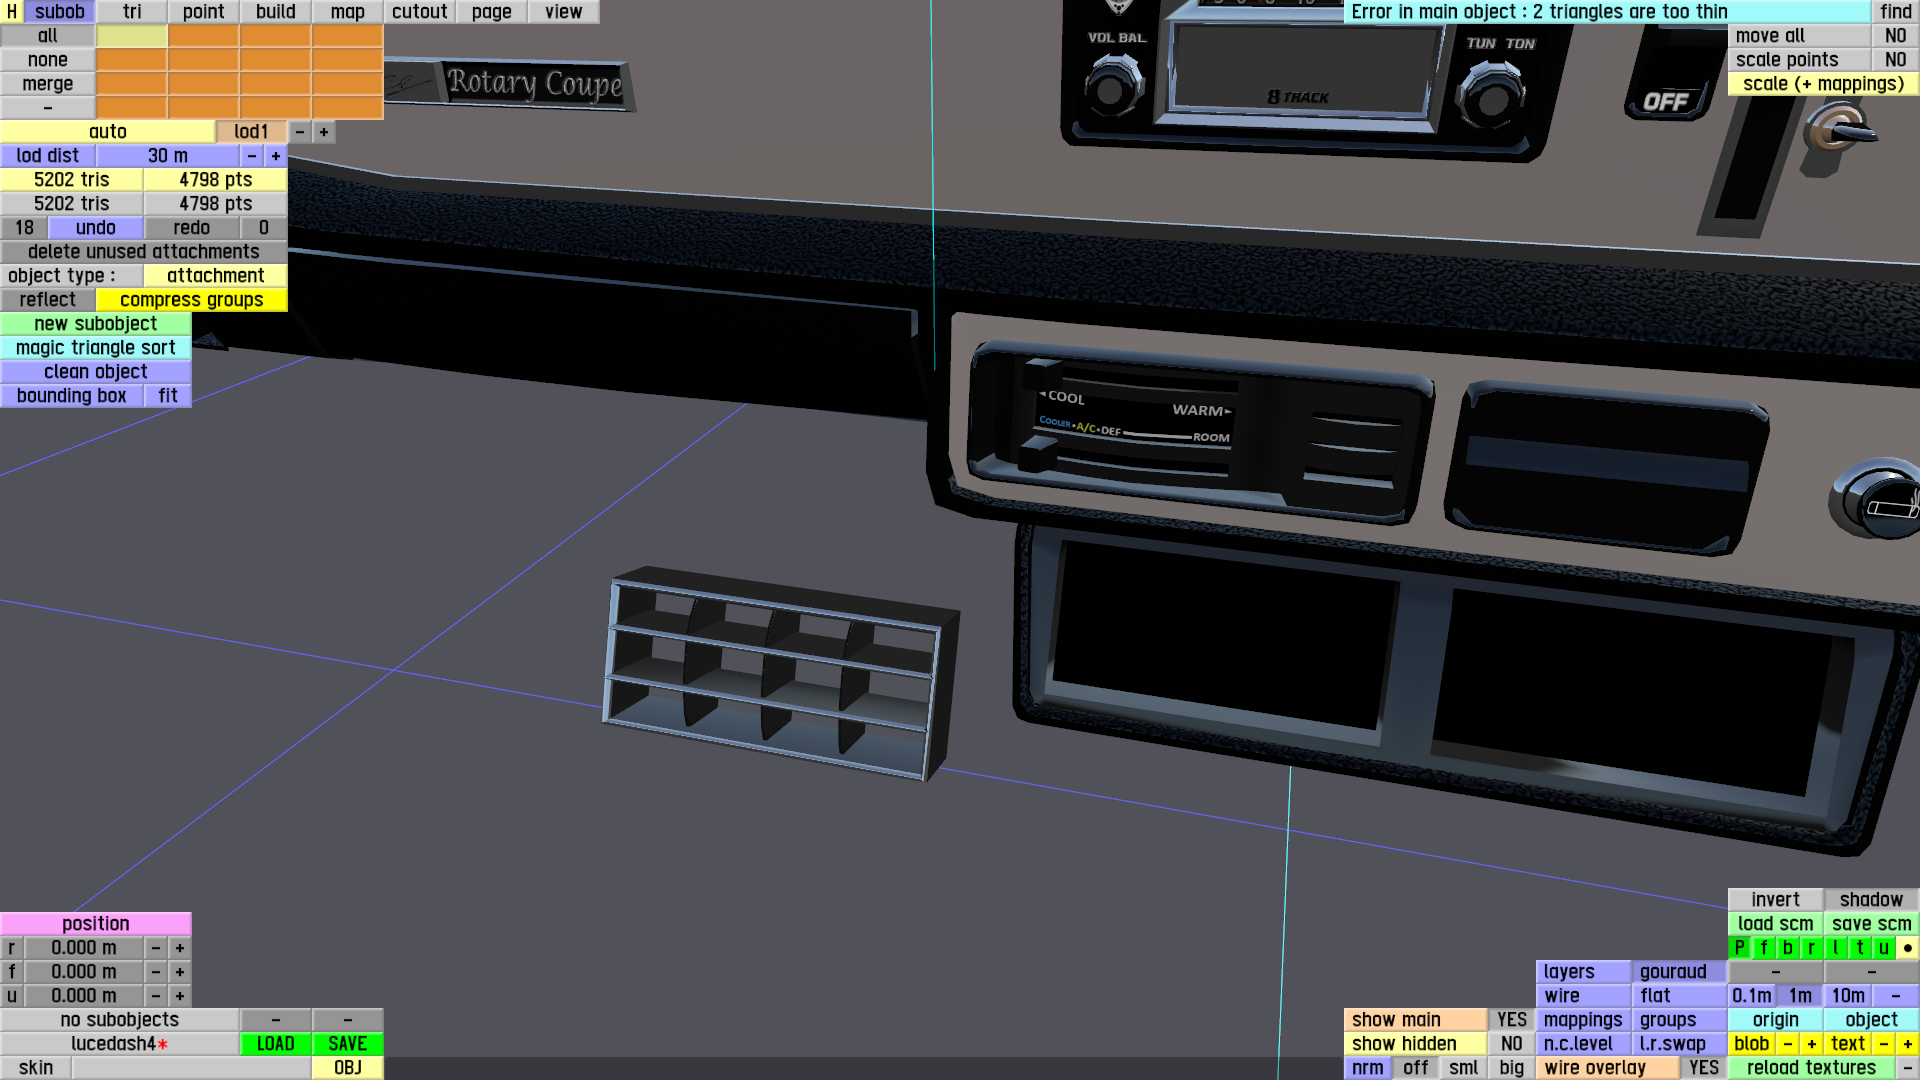Click the H button in top-left corner
The height and width of the screenshot is (1080, 1920).
11,12
